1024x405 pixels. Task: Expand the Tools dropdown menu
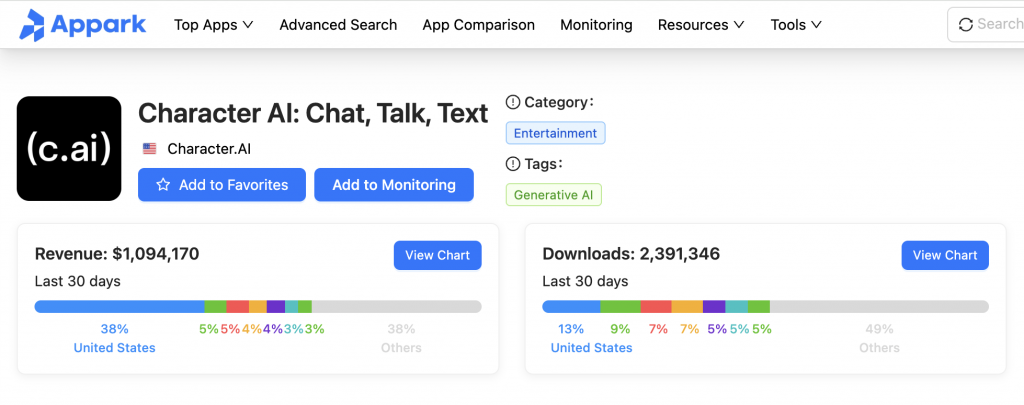(796, 25)
